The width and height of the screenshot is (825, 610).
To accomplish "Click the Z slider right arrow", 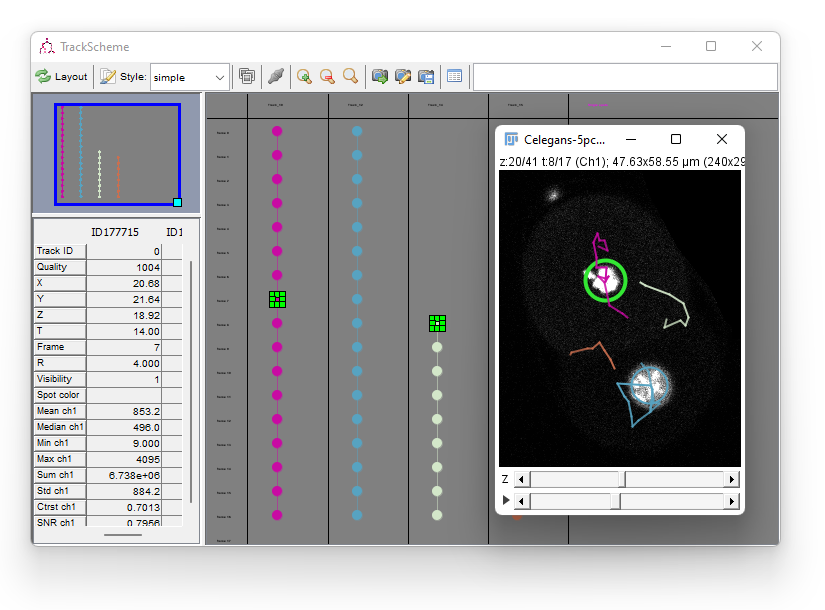I will point(731,479).
